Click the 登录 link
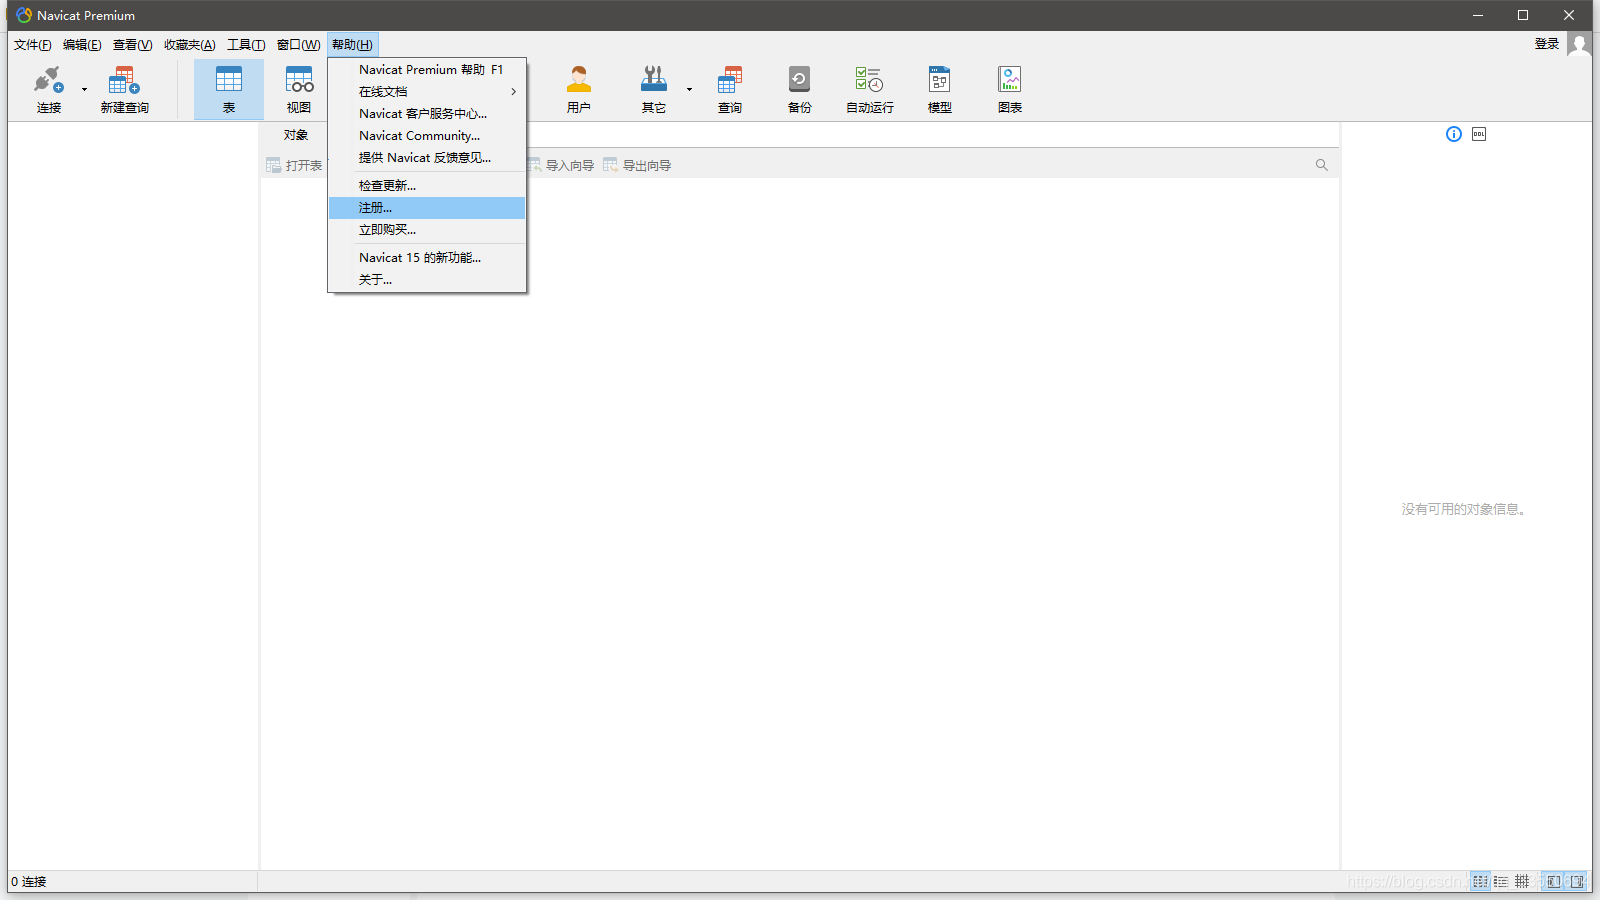The image size is (1600, 900). tap(1547, 44)
